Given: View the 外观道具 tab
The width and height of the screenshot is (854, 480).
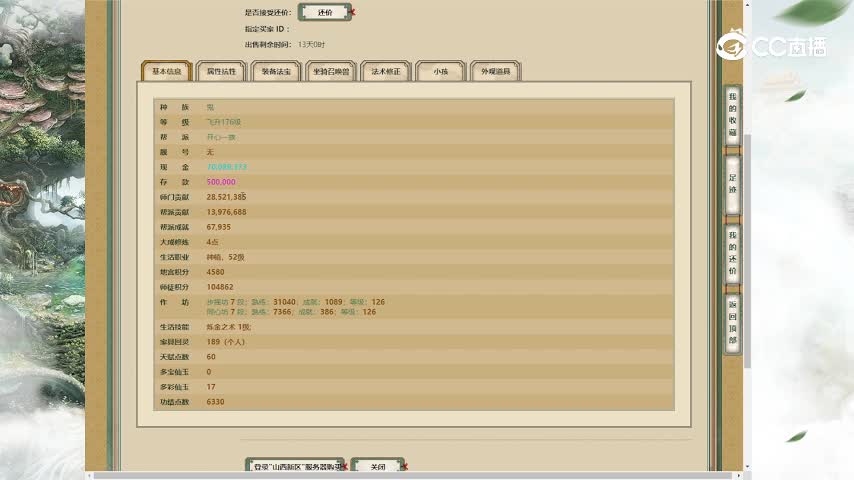Looking at the screenshot, I should [x=496, y=72].
